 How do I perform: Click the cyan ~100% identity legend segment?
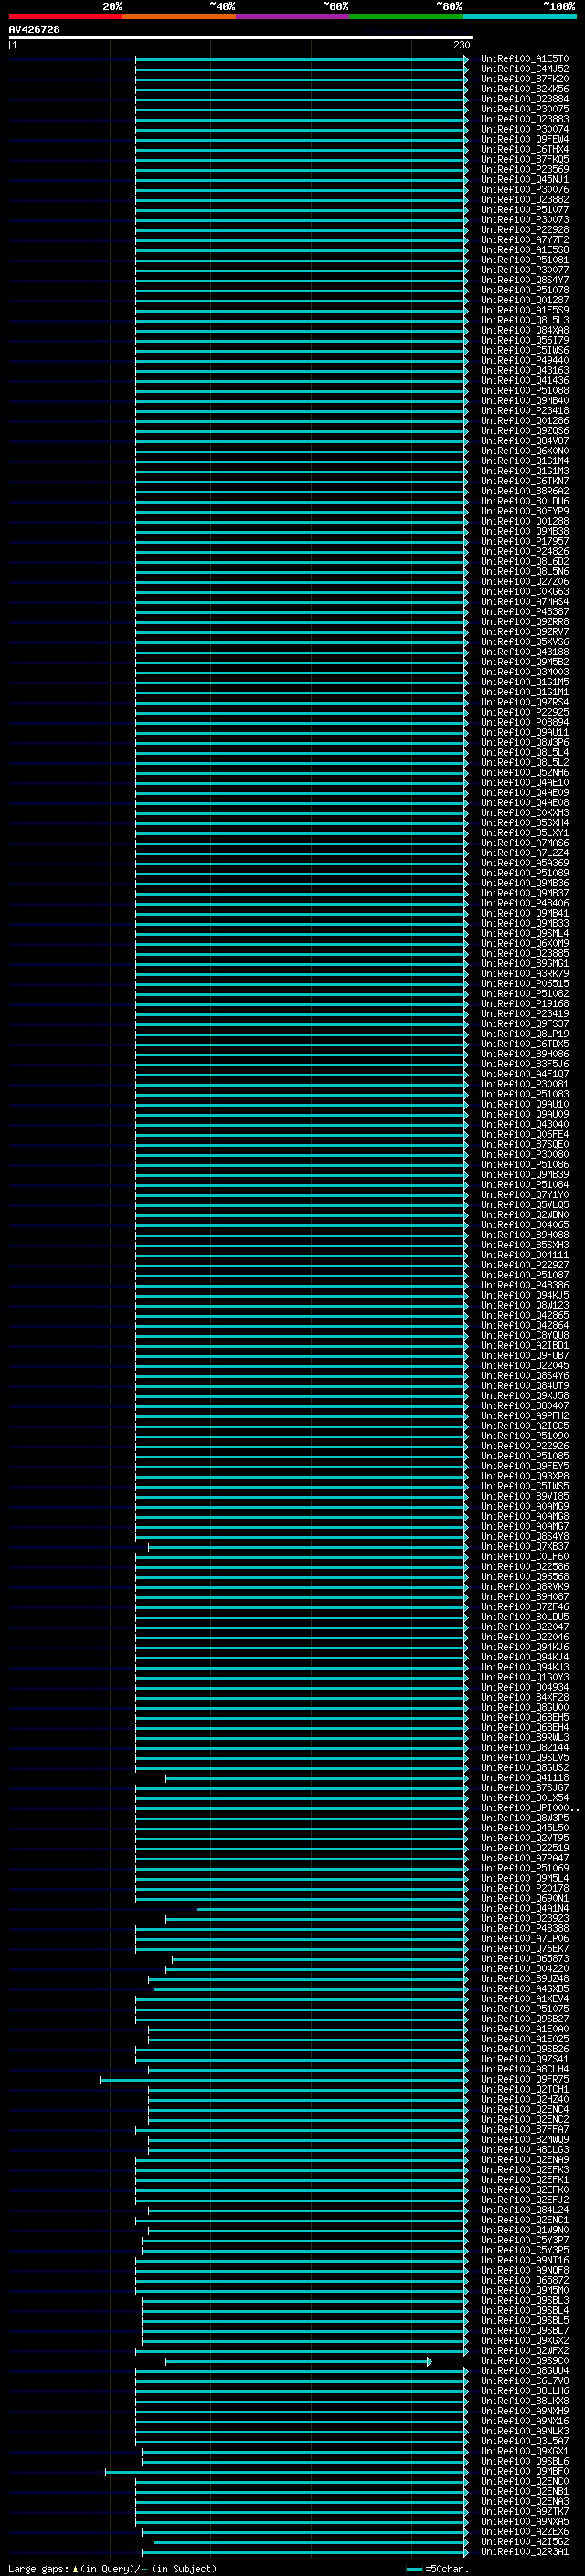pyautogui.click(x=518, y=16)
